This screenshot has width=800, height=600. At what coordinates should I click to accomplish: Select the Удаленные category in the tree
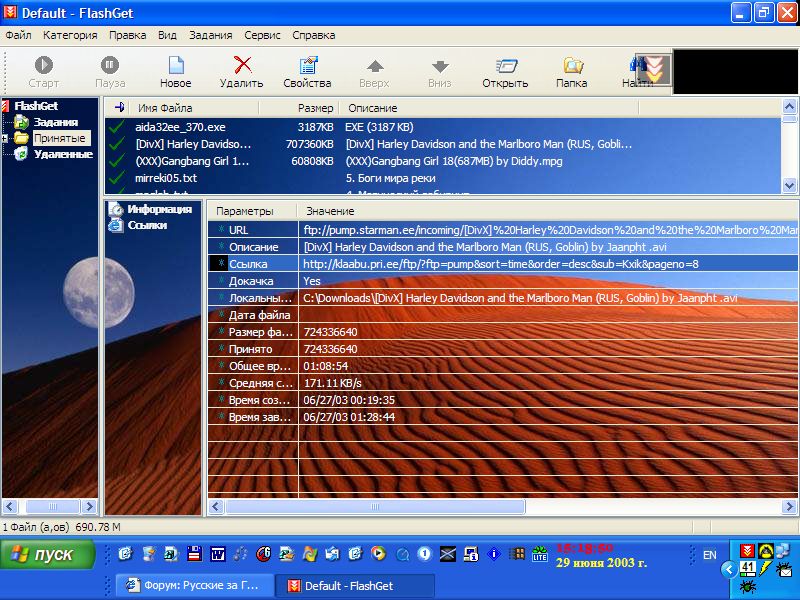62,154
